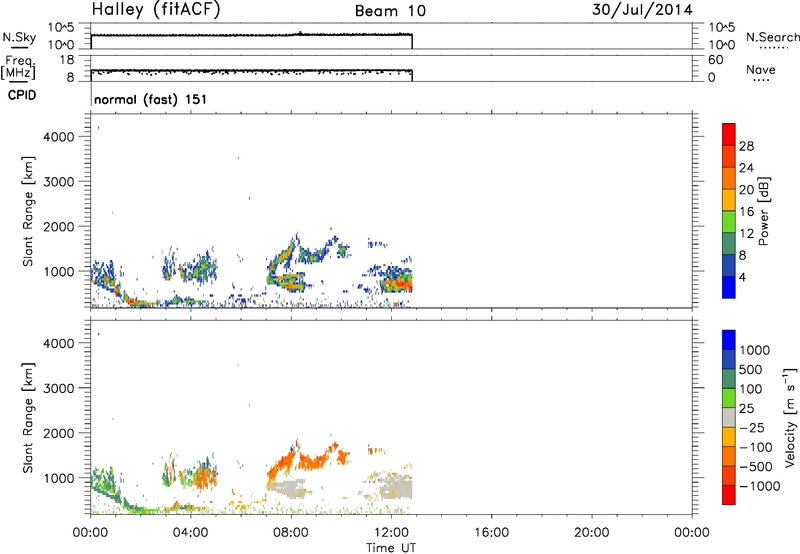The image size is (800, 554).
Task: Click "4000" slant range tick in power panel
Action: (58, 137)
